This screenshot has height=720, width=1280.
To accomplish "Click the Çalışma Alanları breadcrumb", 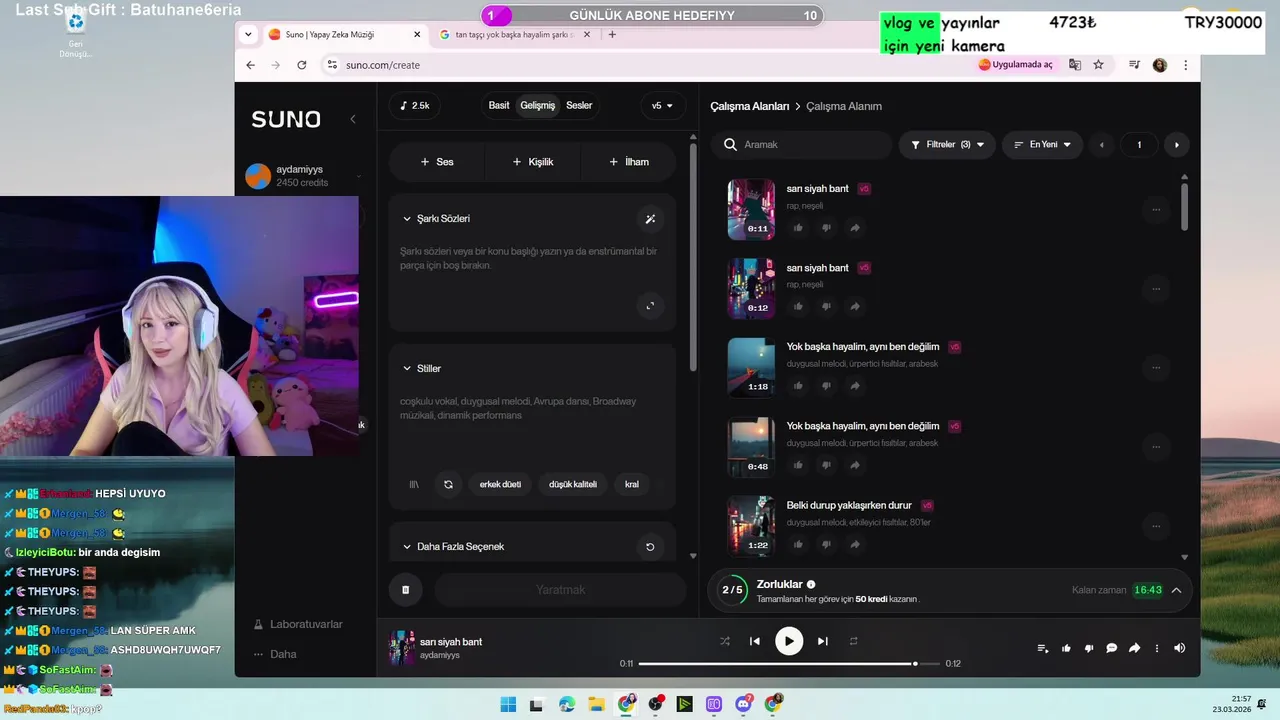I will tap(750, 106).
